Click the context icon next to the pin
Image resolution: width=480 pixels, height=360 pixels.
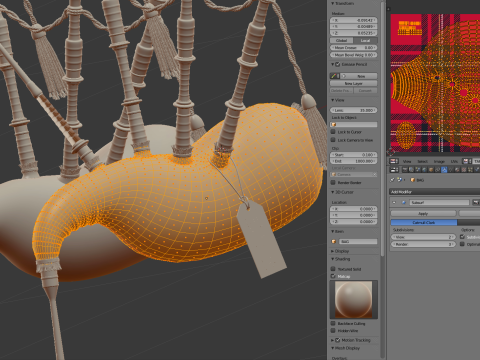[400, 179]
